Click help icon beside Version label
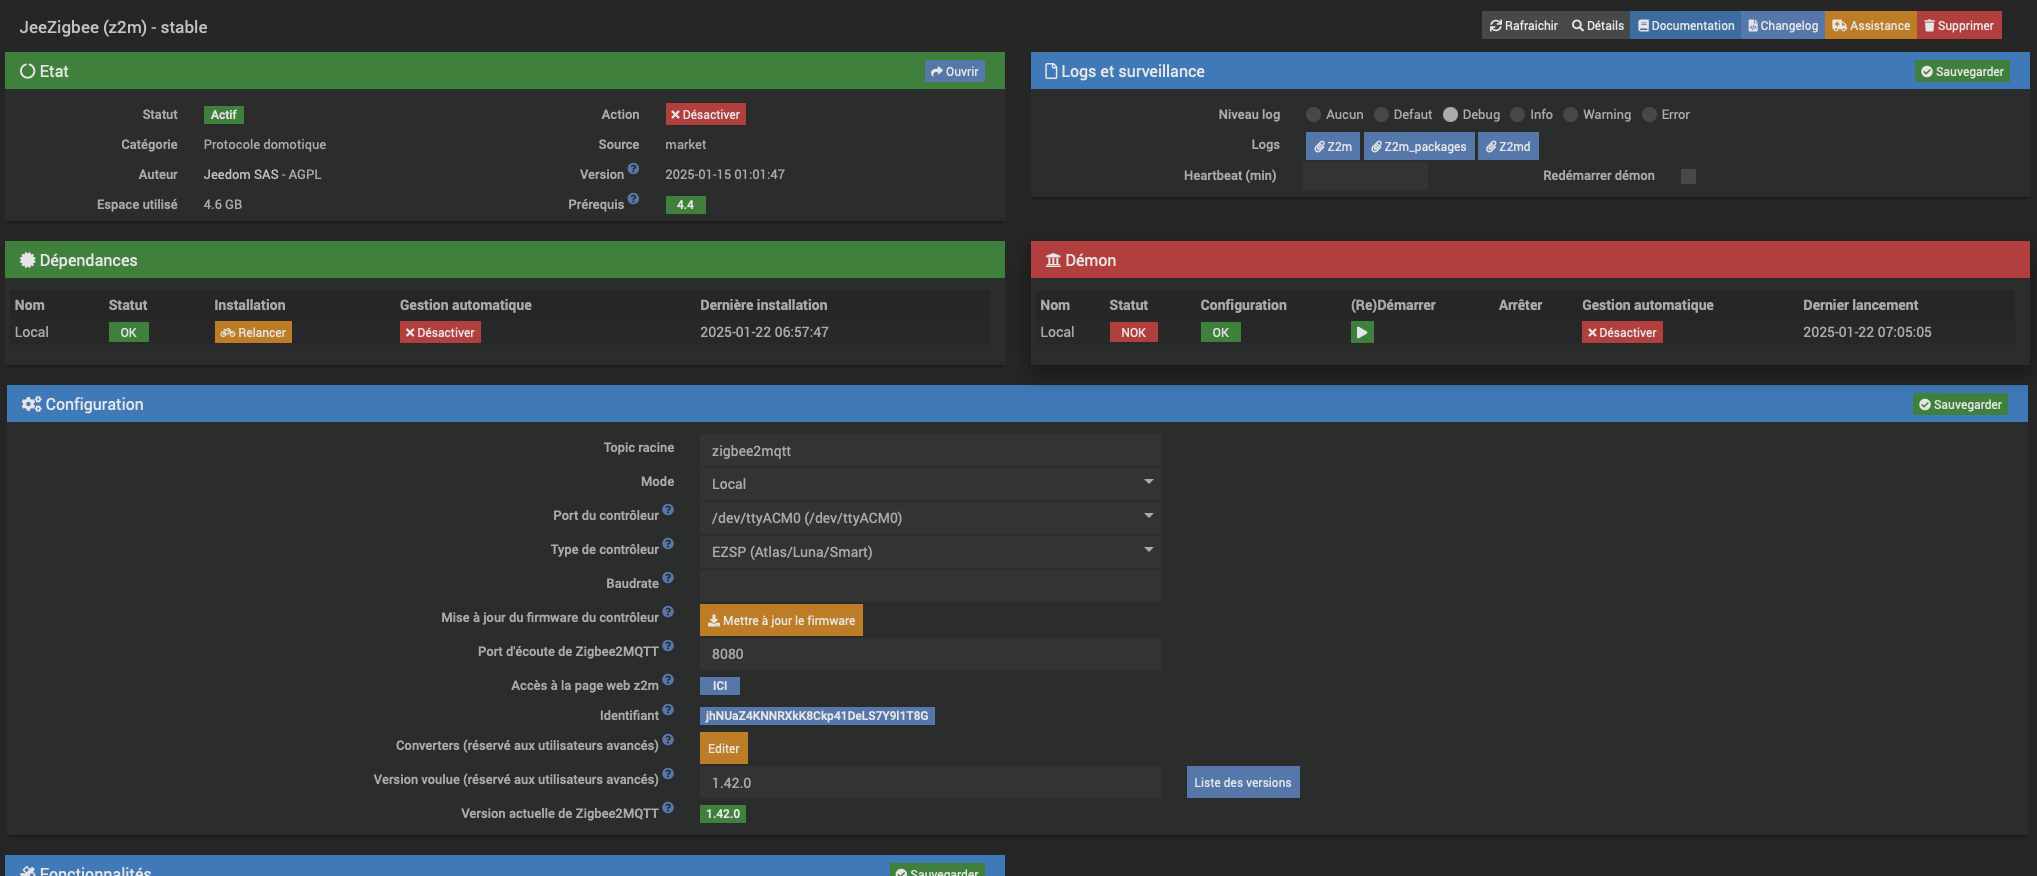The width and height of the screenshot is (2037, 876). 633,169
